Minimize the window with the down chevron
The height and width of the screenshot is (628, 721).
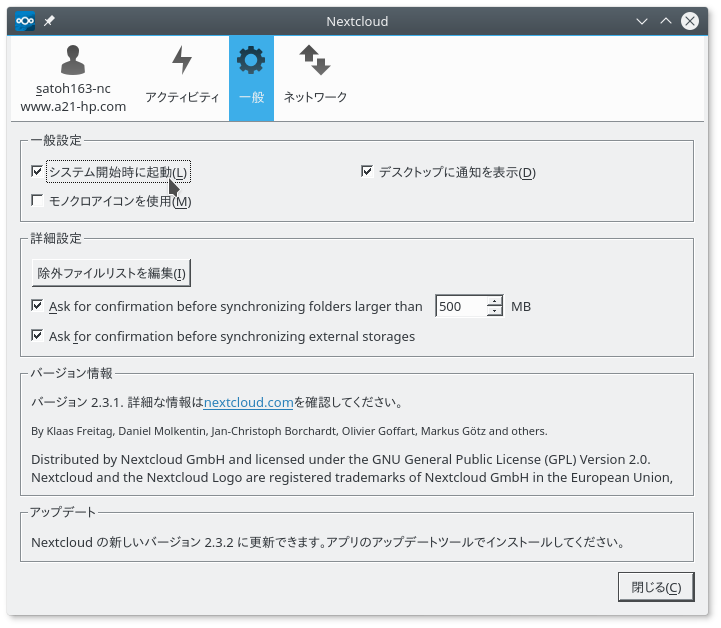(642, 21)
